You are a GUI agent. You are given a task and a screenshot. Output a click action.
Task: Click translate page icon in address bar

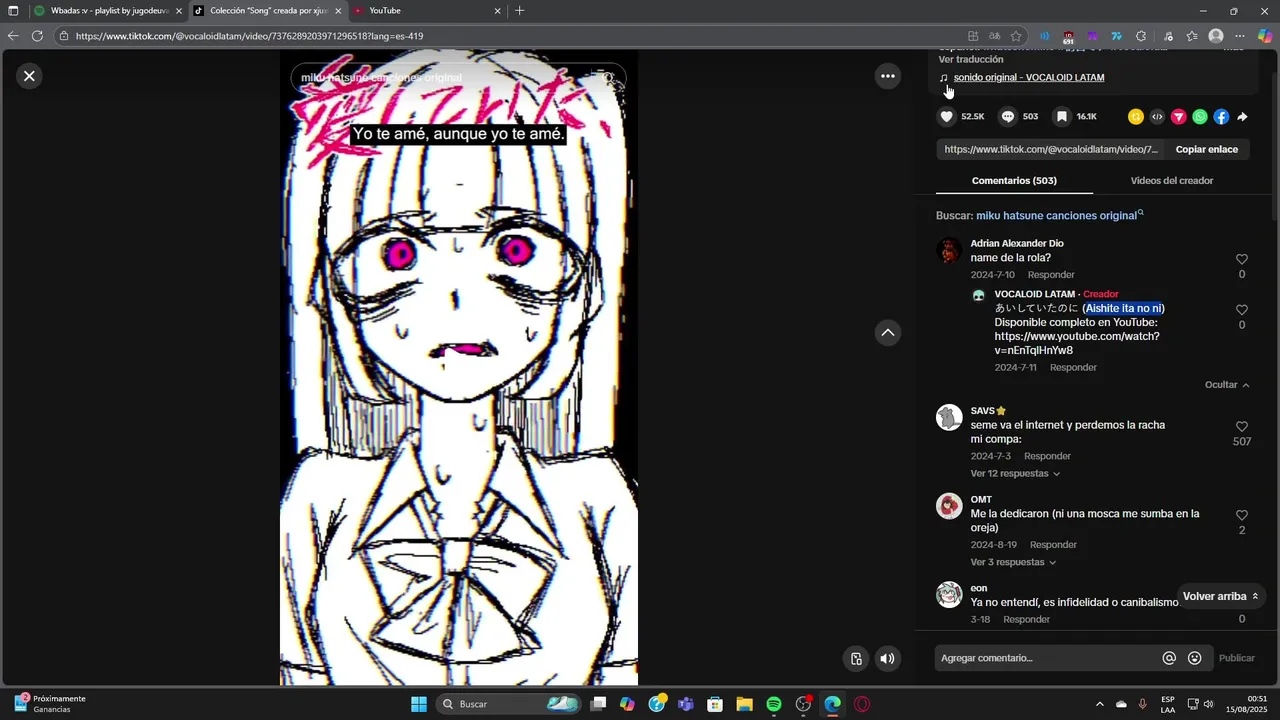[x=994, y=36]
